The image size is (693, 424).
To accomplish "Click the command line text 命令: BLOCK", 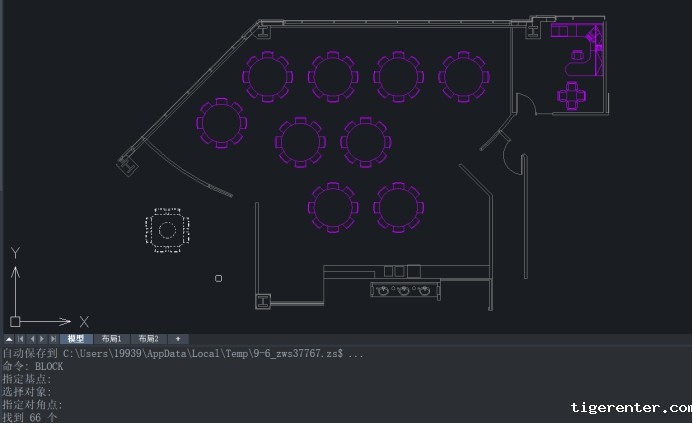I will tap(33, 367).
